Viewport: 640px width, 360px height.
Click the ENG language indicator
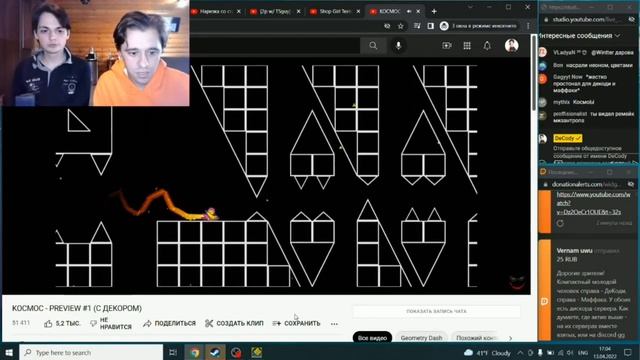coord(583,353)
